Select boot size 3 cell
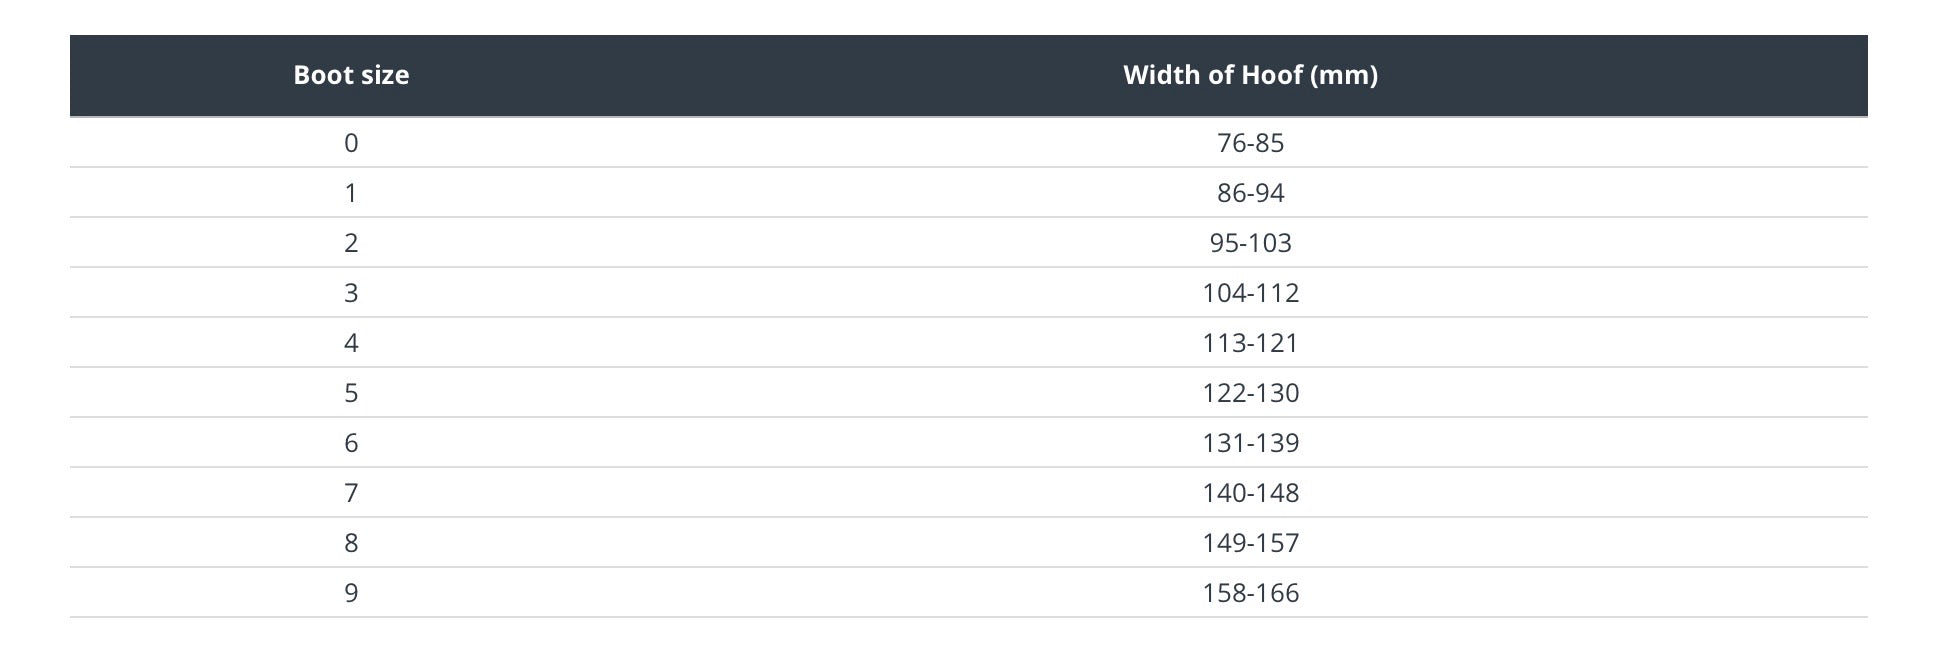The width and height of the screenshot is (1941, 646). pyautogui.click(x=351, y=293)
